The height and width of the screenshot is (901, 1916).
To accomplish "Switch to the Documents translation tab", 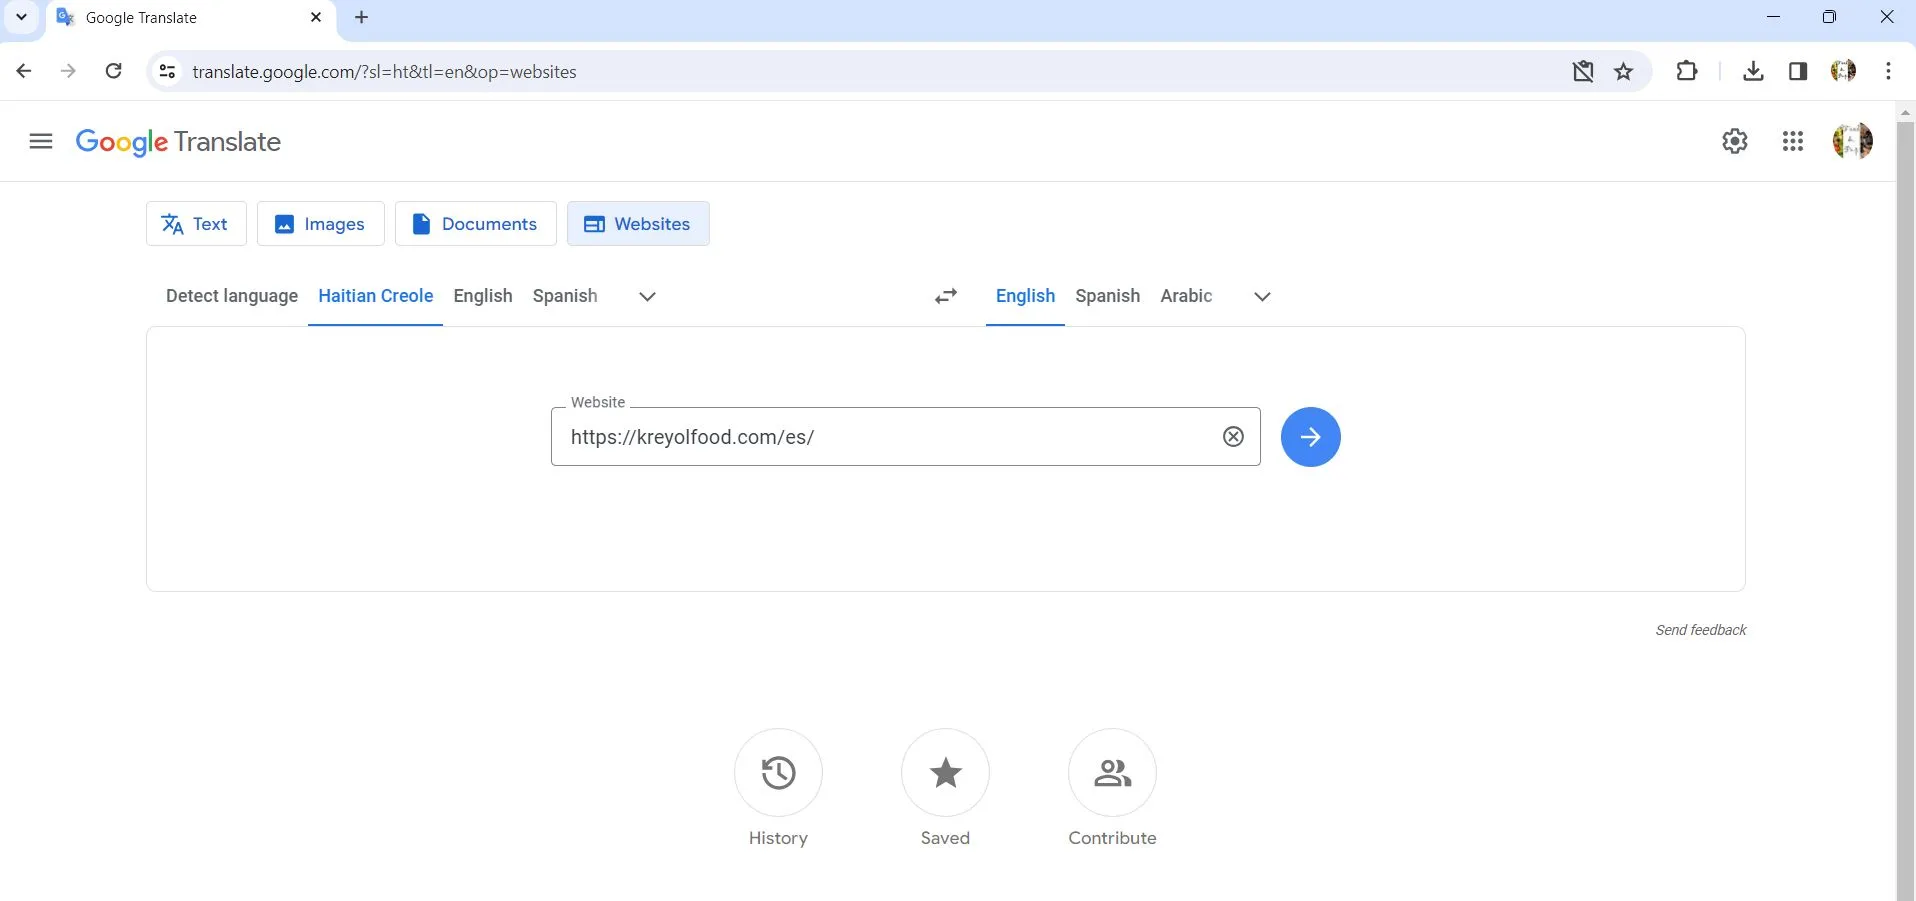I will (475, 224).
